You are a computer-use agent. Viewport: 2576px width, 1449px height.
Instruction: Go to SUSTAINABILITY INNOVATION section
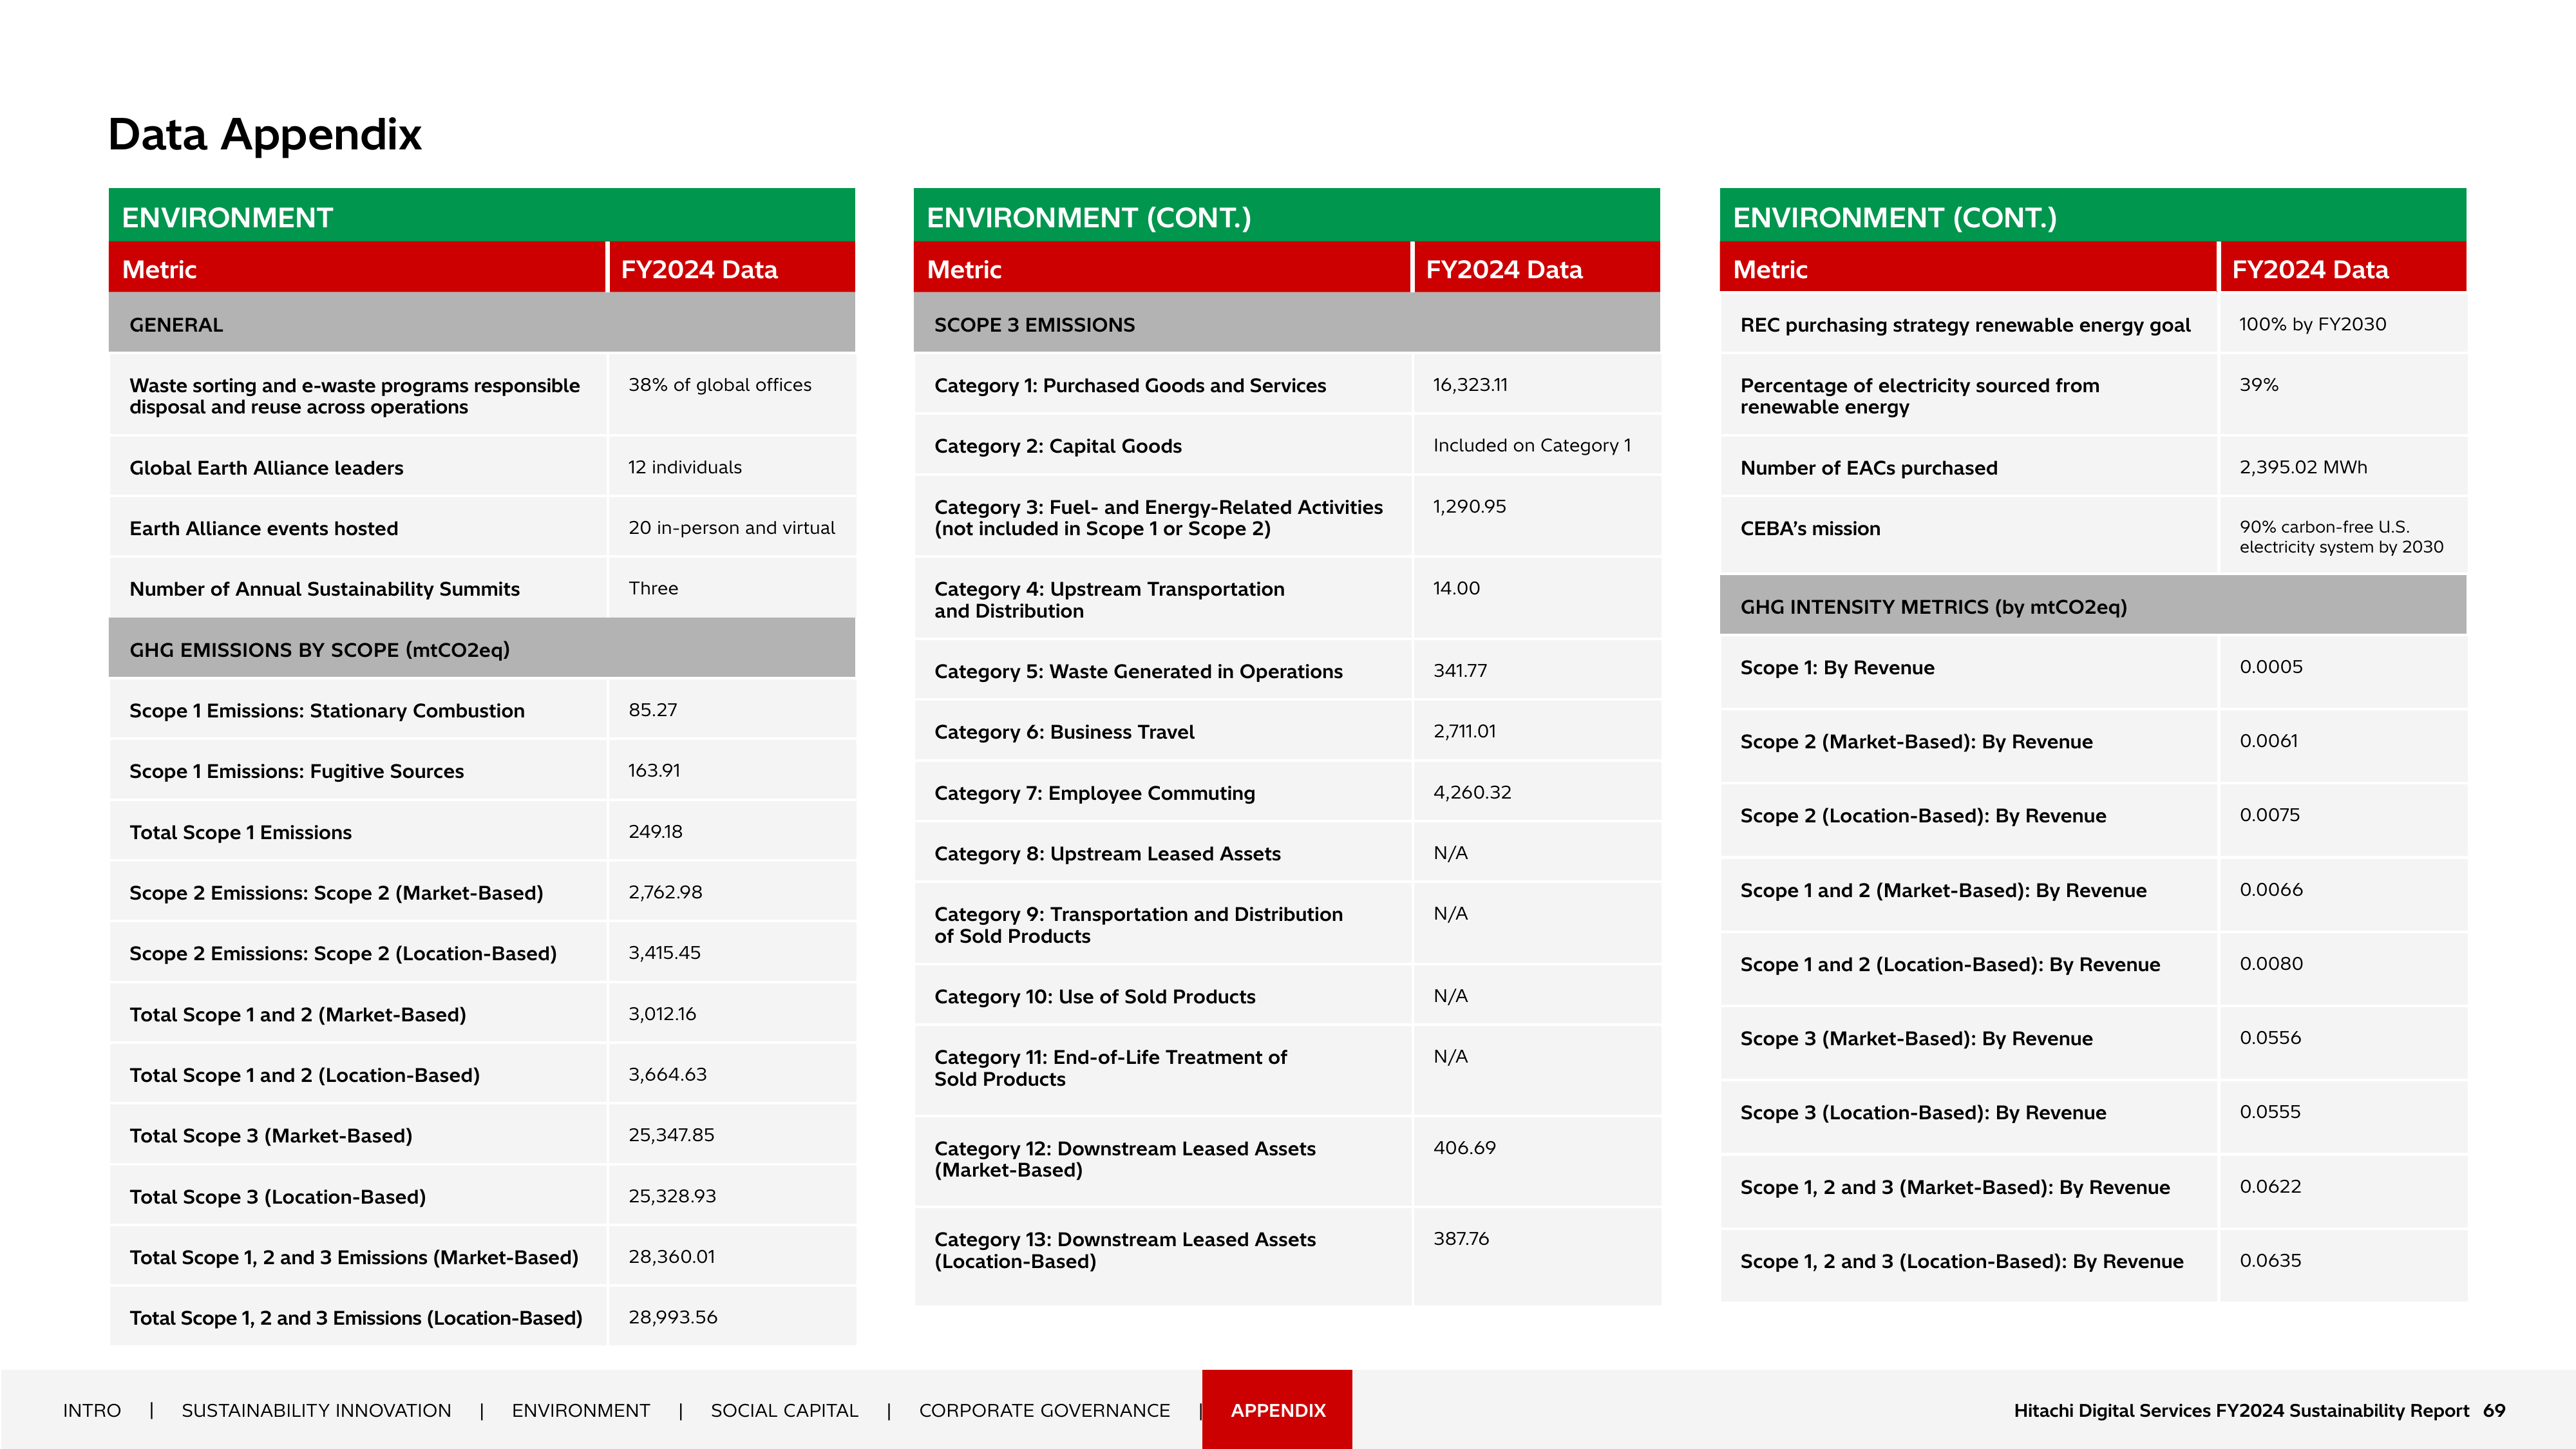tap(316, 1410)
